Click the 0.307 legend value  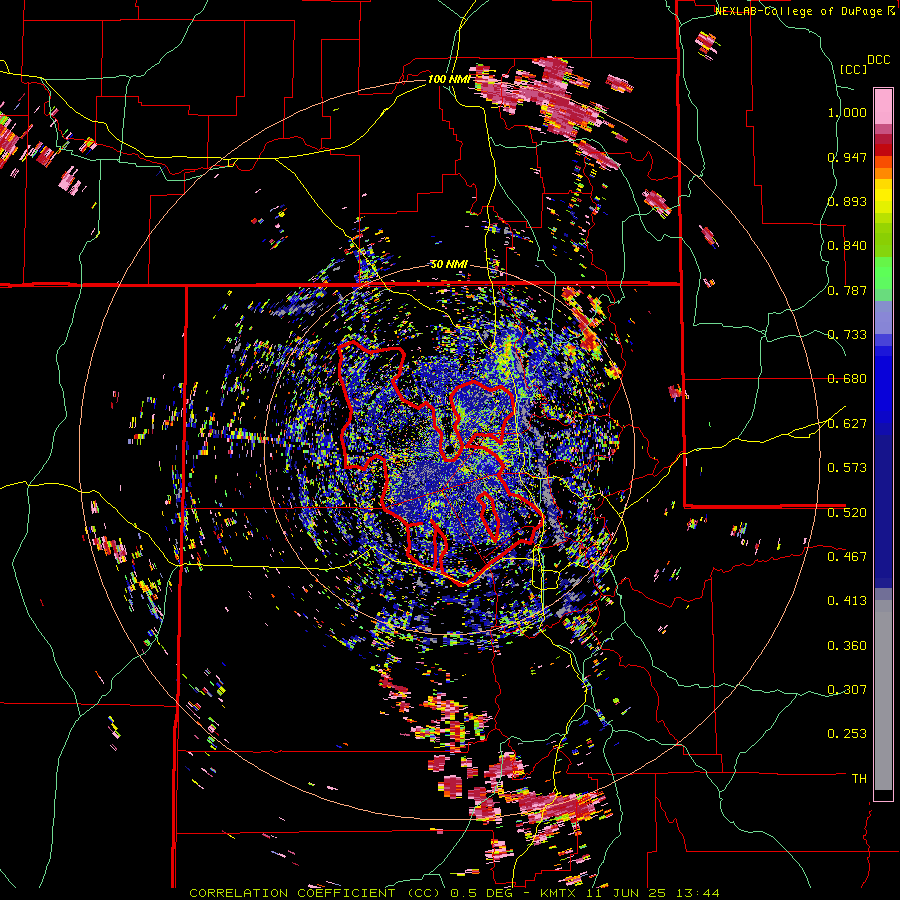click(847, 689)
